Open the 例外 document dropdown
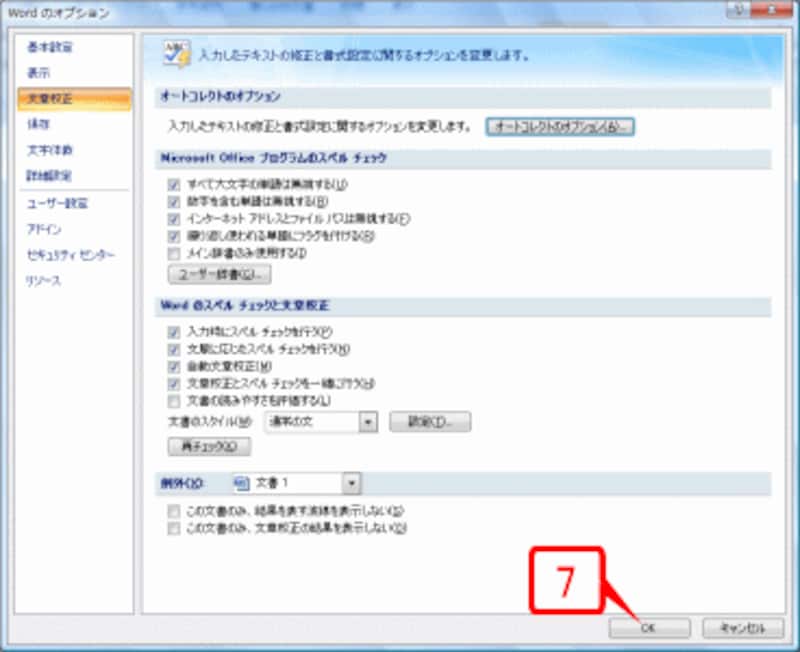Image resolution: width=800 pixels, height=652 pixels. coord(353,483)
